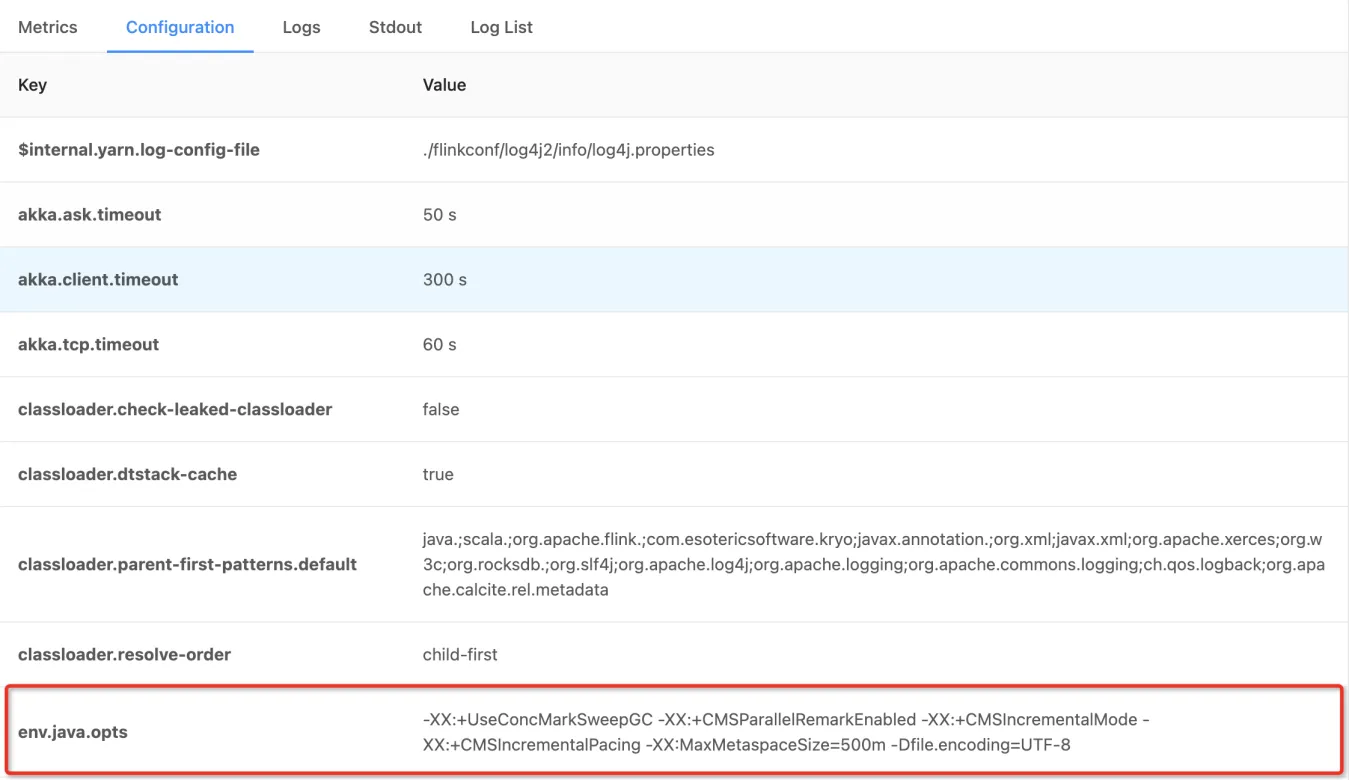Select the $internal.yarn.log-config-file key
The image size is (1349, 780).
pyautogui.click(x=139, y=150)
